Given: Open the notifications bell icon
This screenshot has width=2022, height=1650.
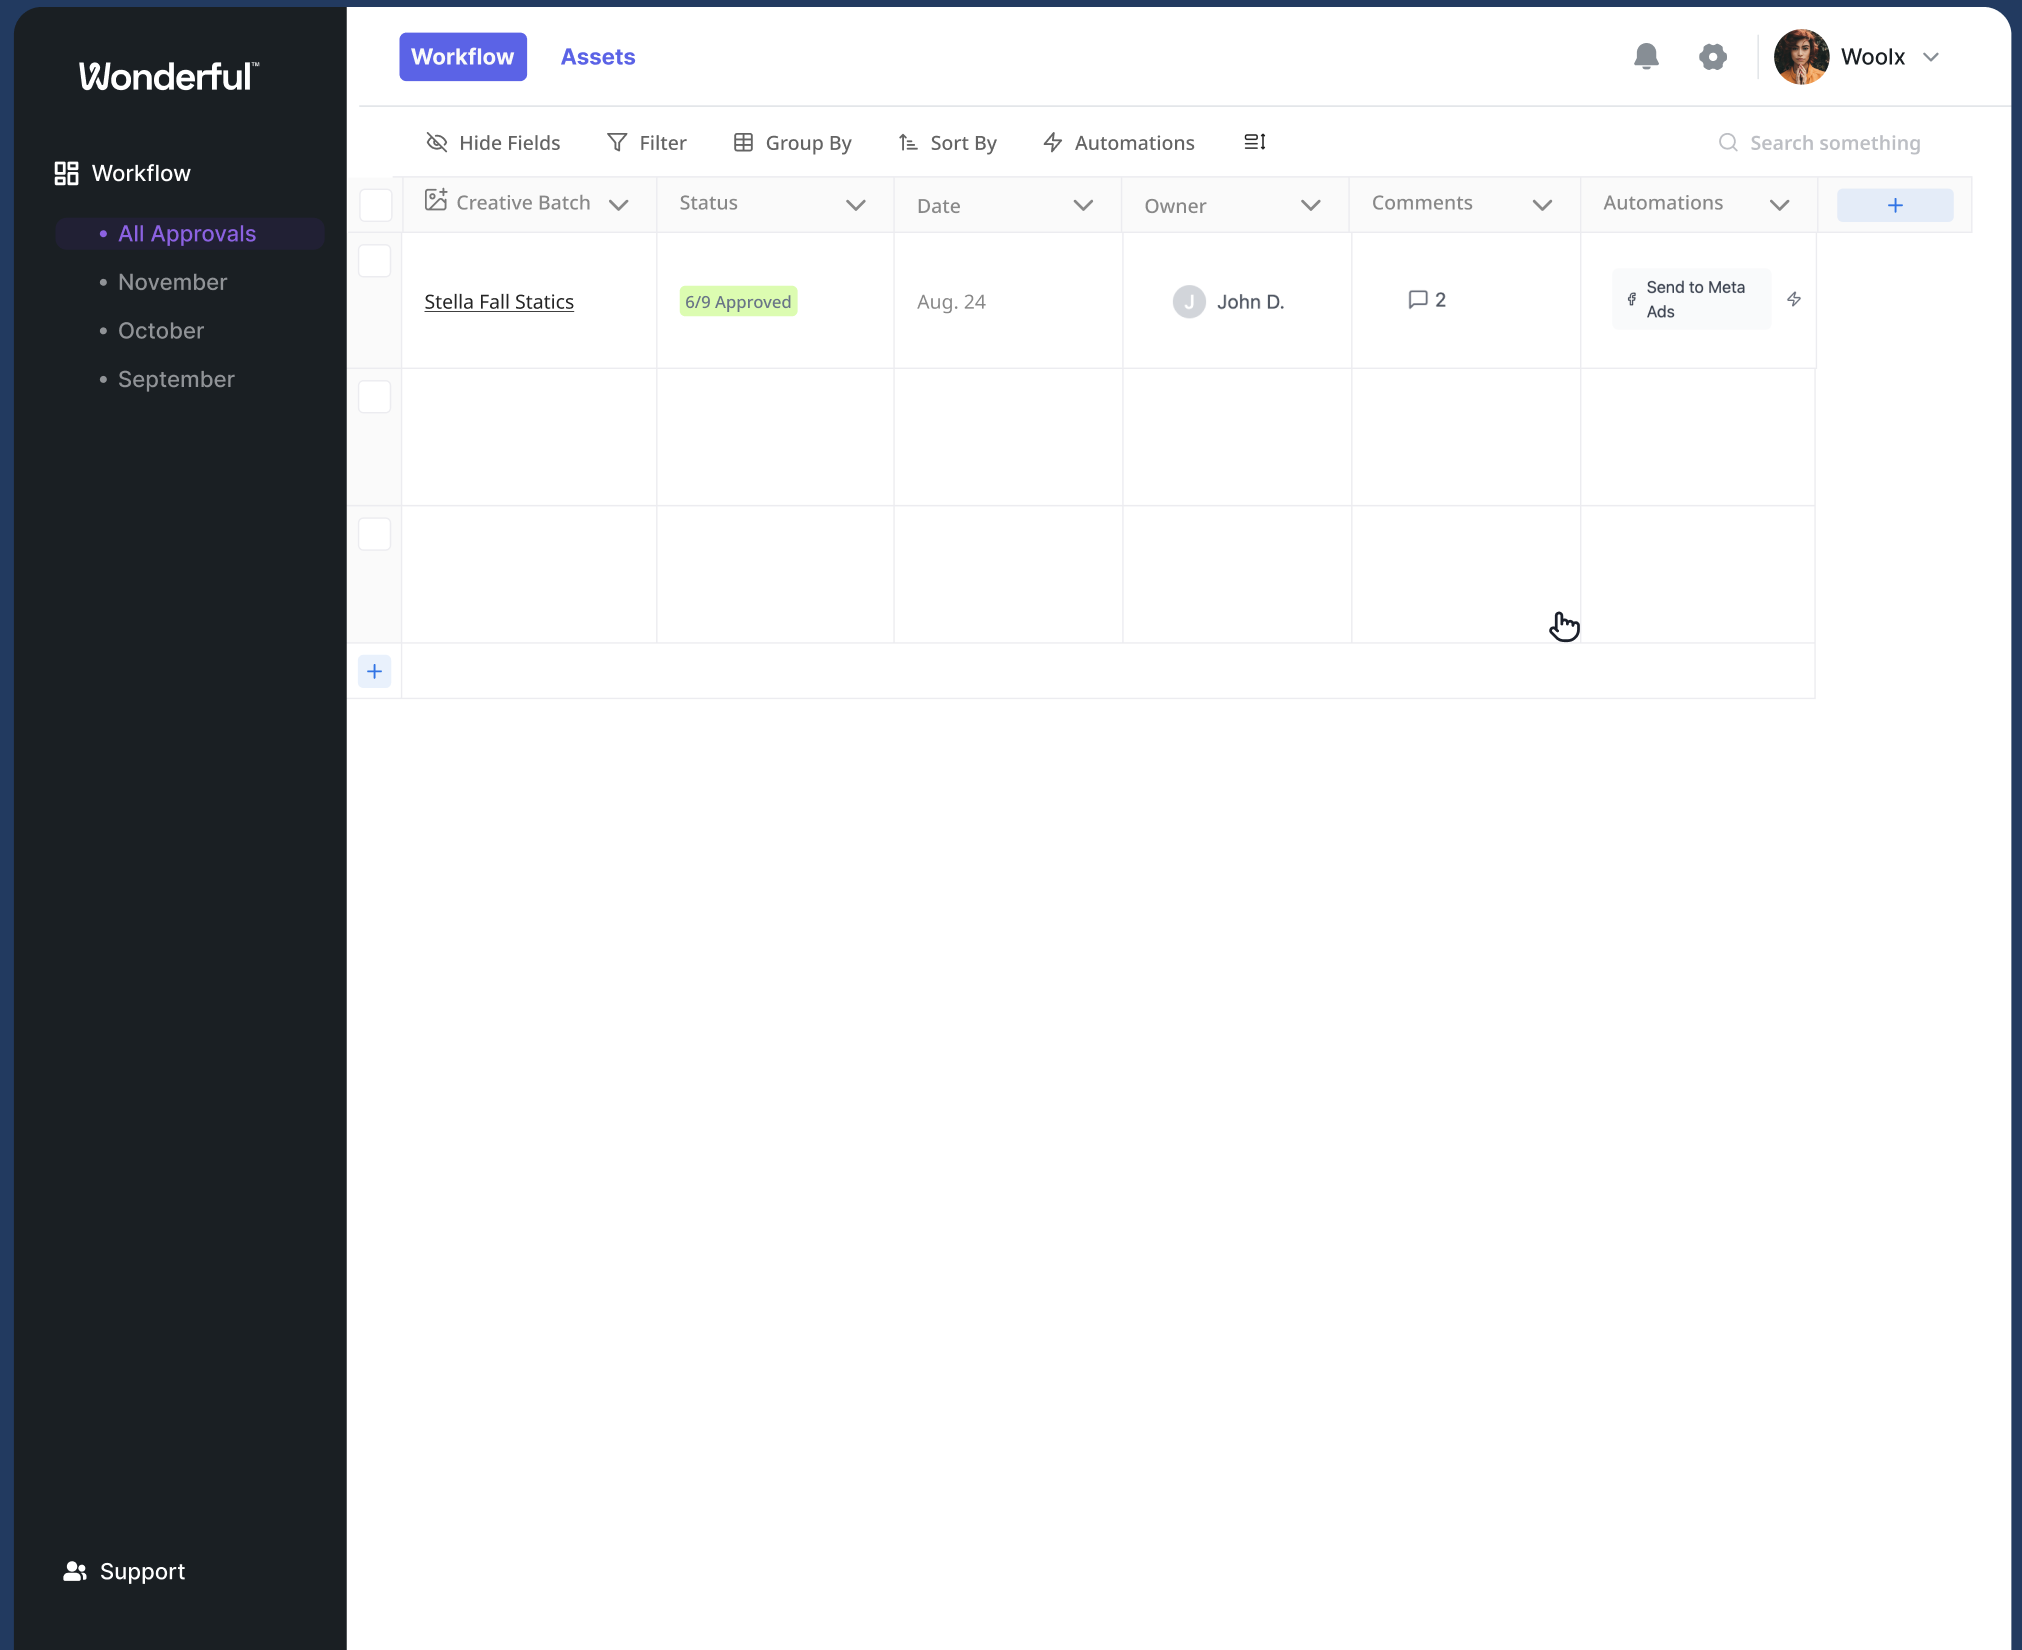Looking at the screenshot, I should pyautogui.click(x=1646, y=57).
